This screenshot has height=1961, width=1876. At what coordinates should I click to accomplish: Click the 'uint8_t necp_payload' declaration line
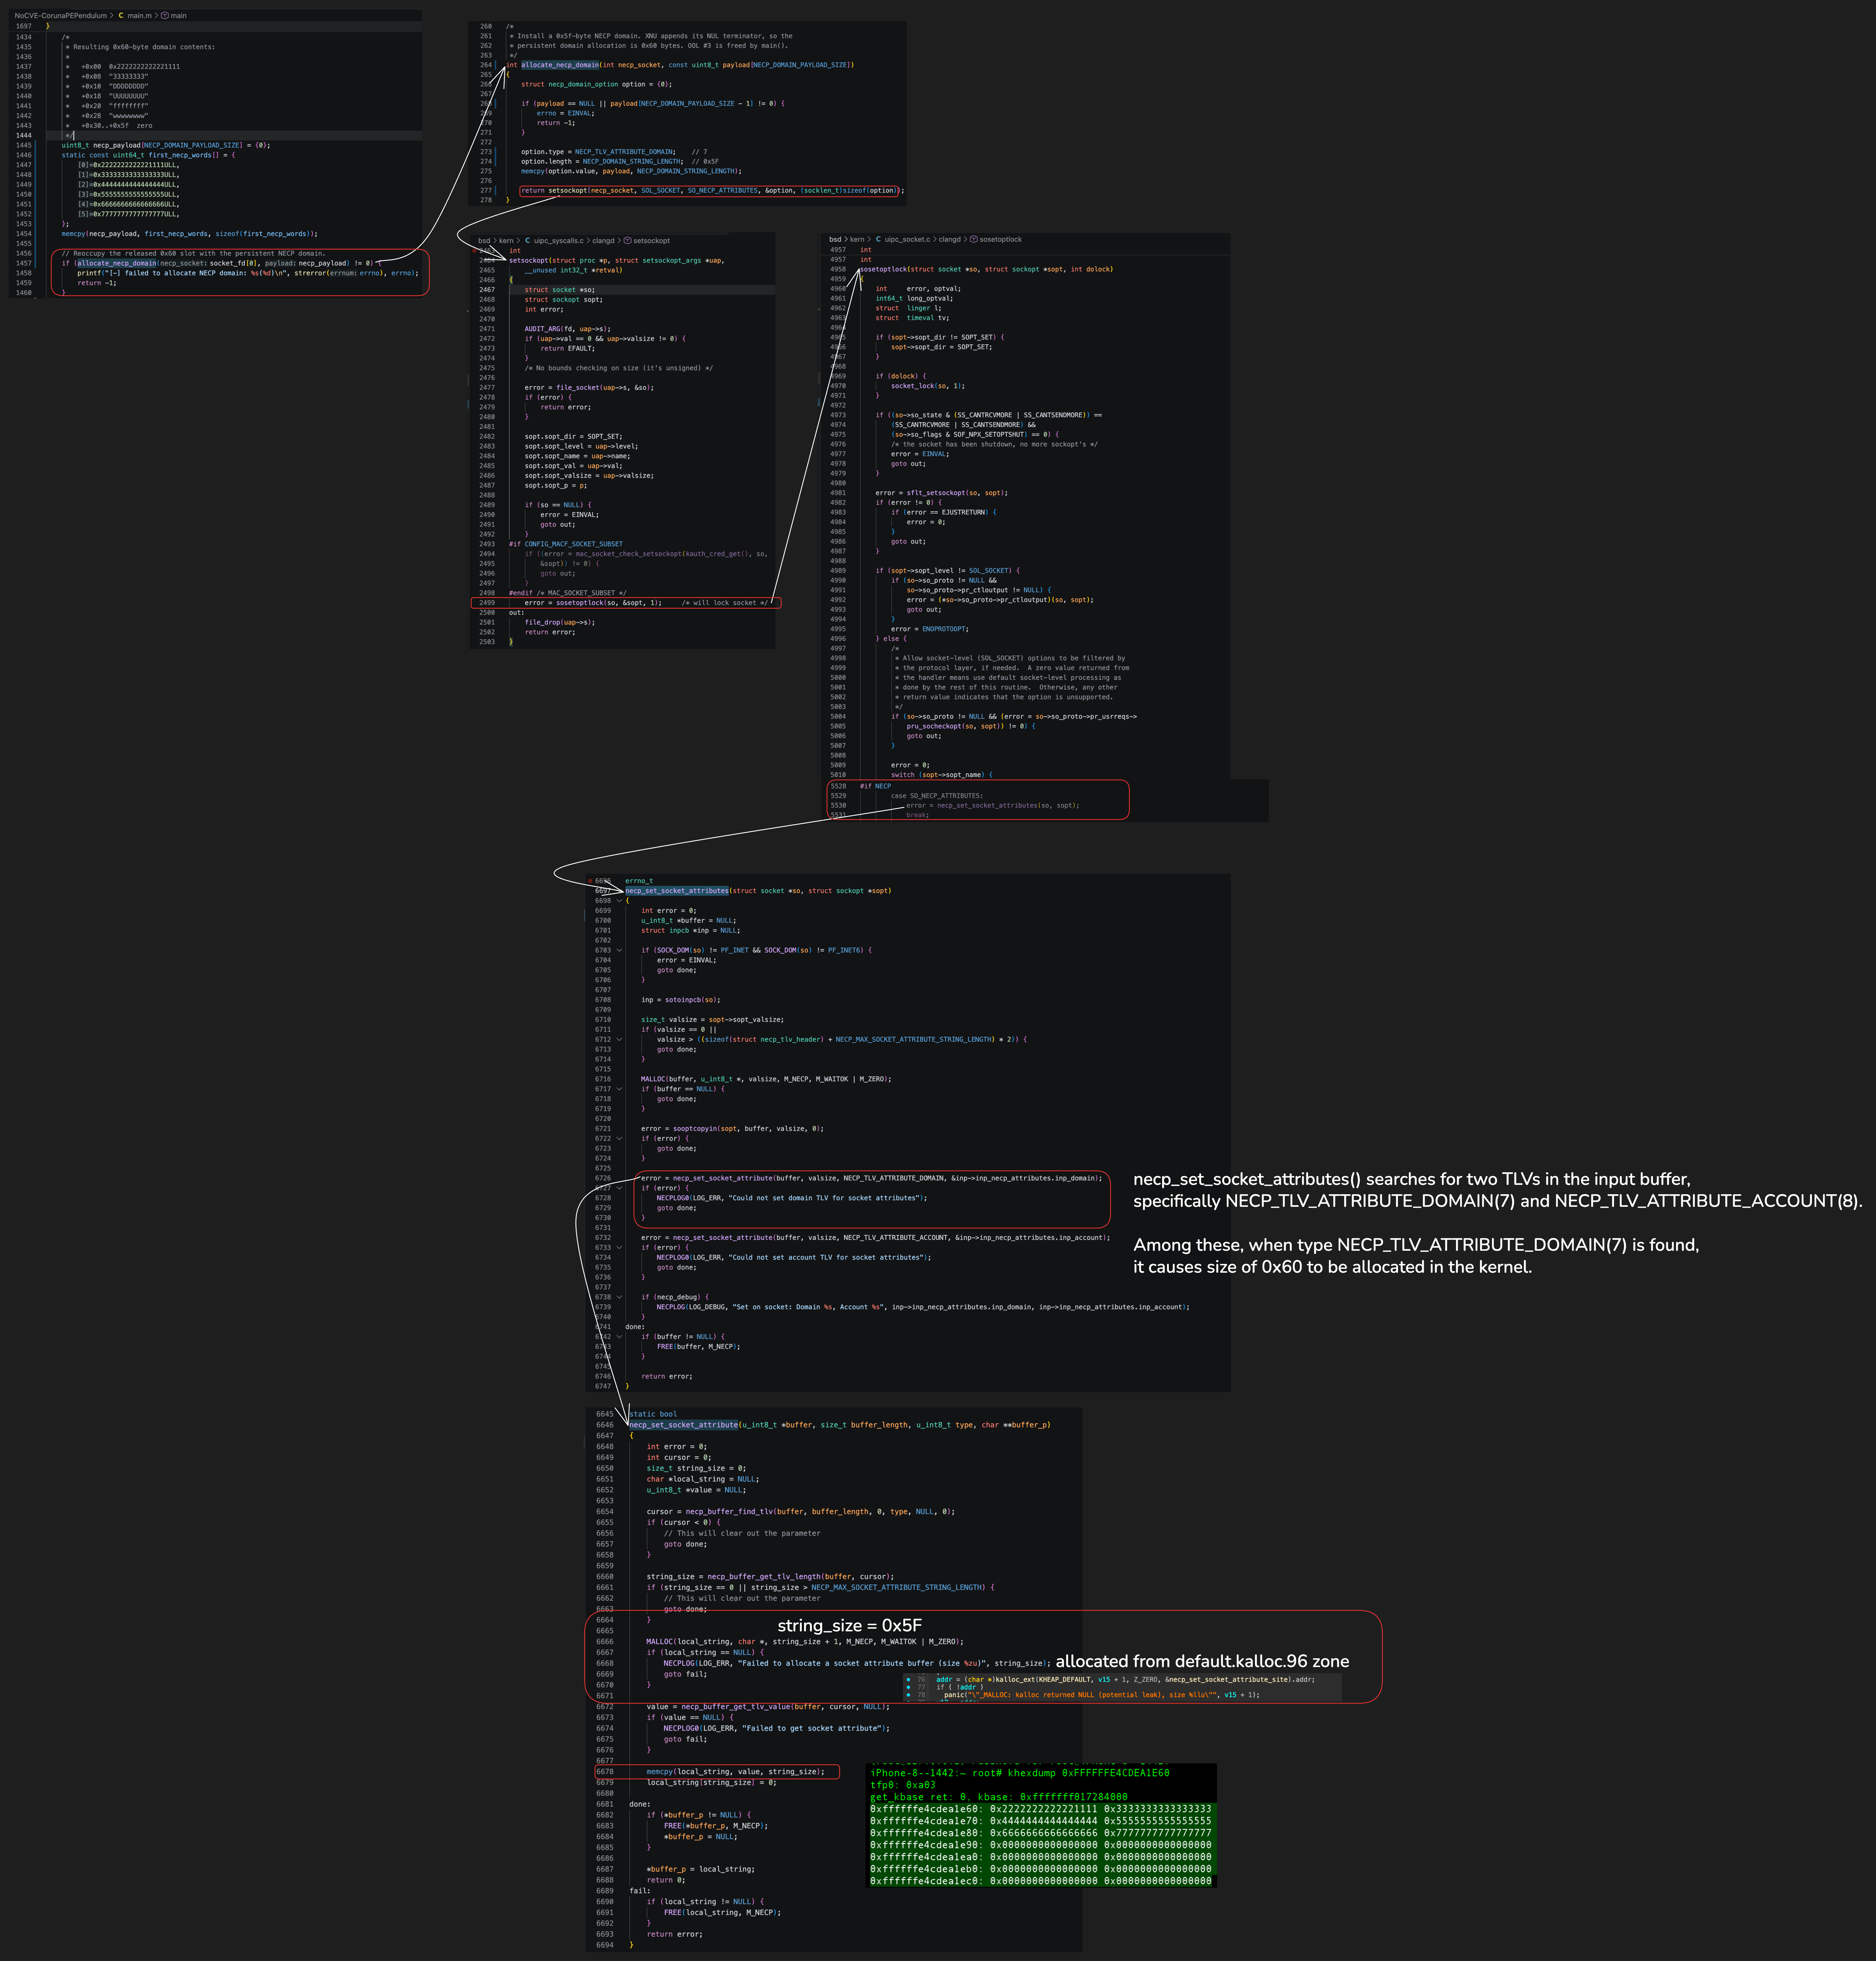coord(166,145)
